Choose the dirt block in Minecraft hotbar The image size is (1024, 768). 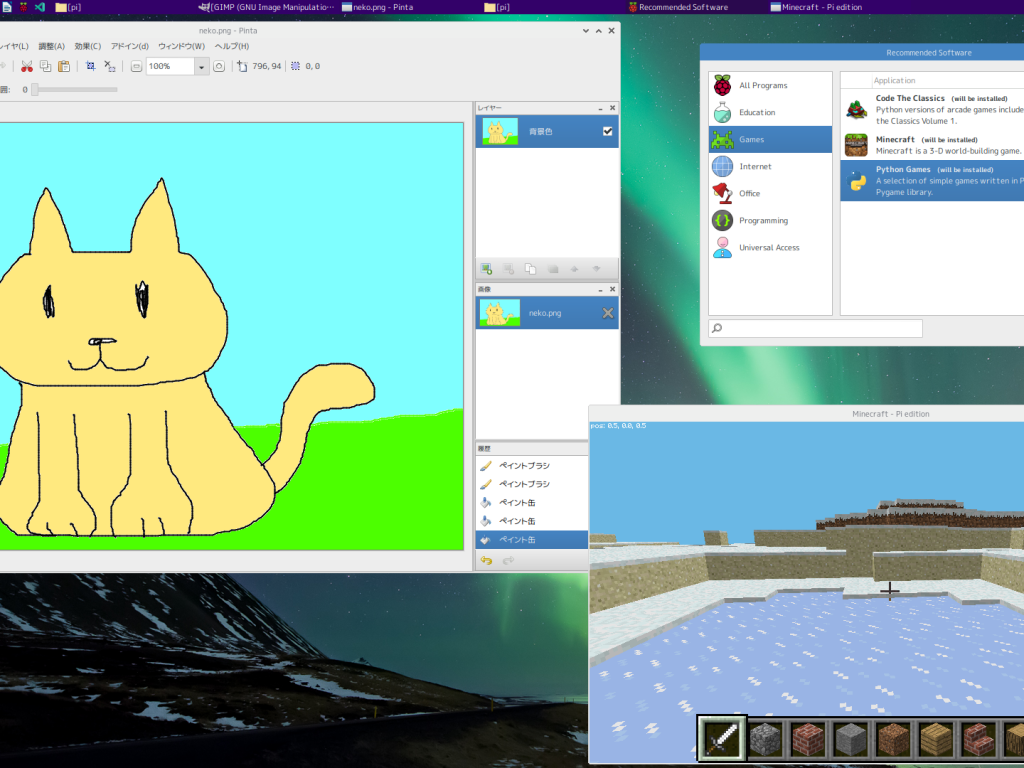click(x=893, y=739)
